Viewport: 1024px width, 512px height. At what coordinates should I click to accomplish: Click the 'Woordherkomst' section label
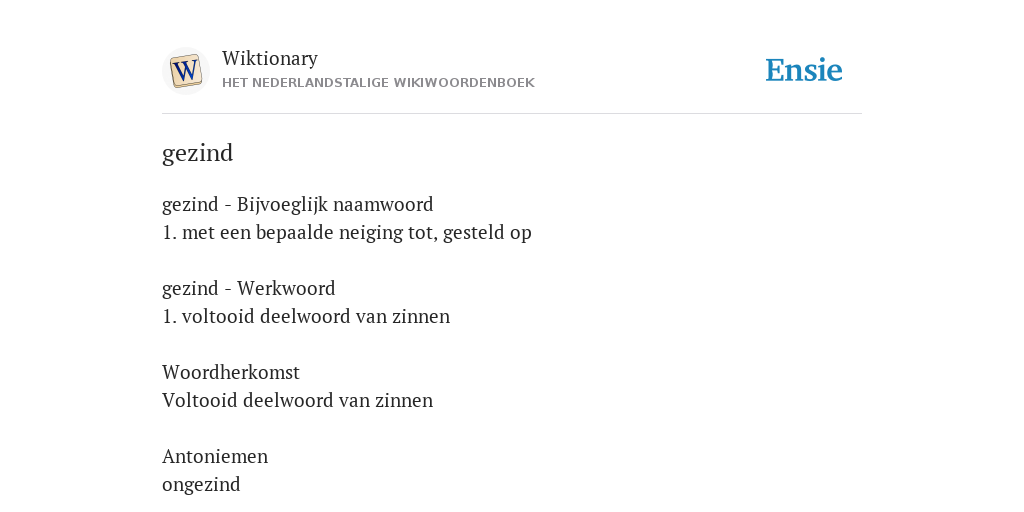(x=231, y=373)
